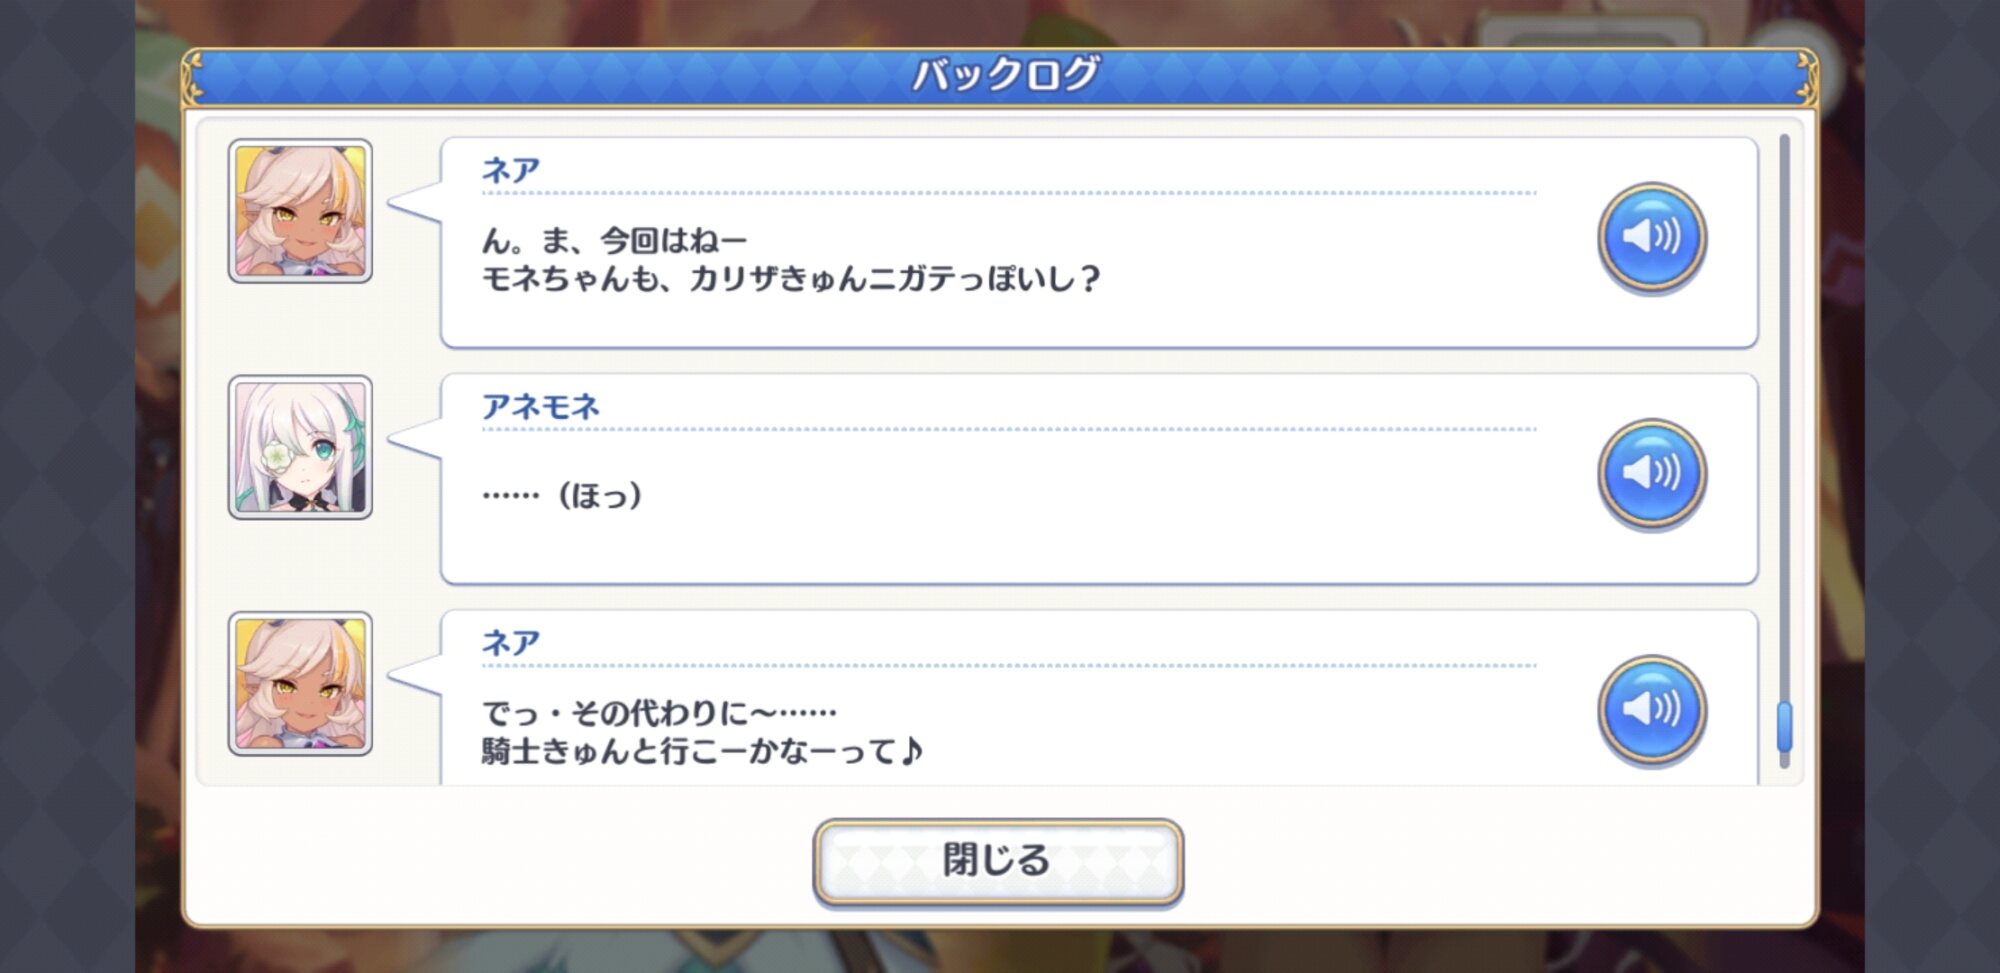Click Nea's portrait in the bottom entry
Image resolution: width=2000 pixels, height=973 pixels.
[x=300, y=684]
